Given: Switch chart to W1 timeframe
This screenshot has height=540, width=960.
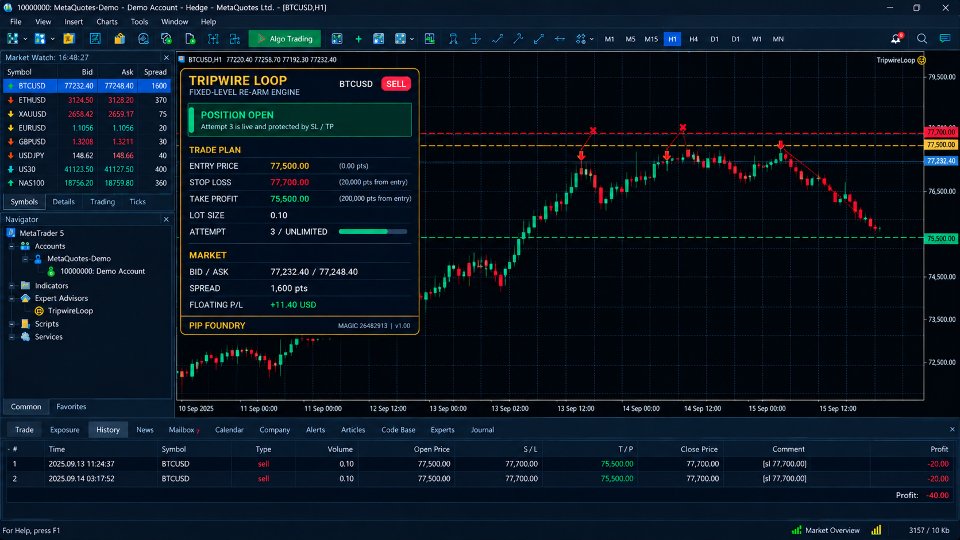Looking at the screenshot, I should coord(757,39).
